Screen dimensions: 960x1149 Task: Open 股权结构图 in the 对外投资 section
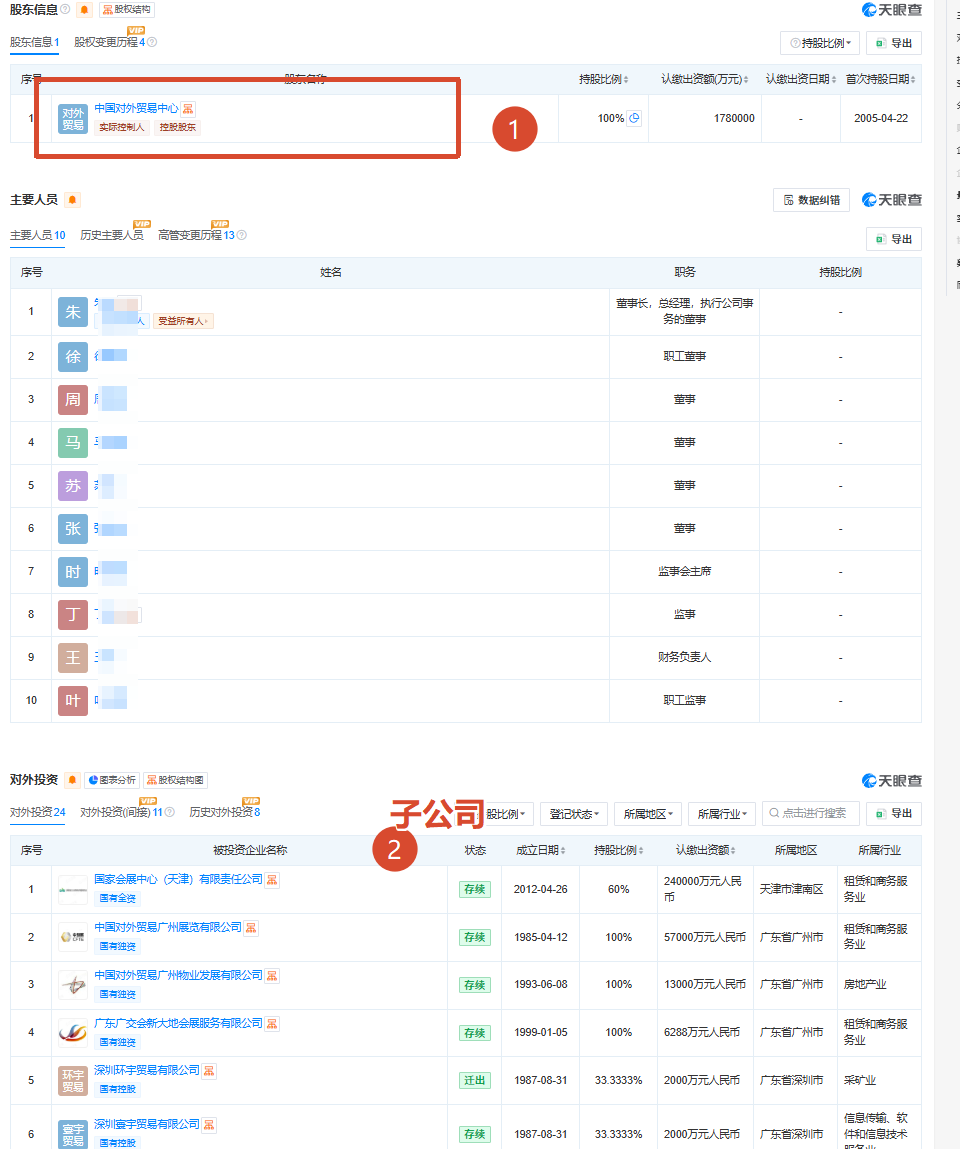[x=175, y=780]
